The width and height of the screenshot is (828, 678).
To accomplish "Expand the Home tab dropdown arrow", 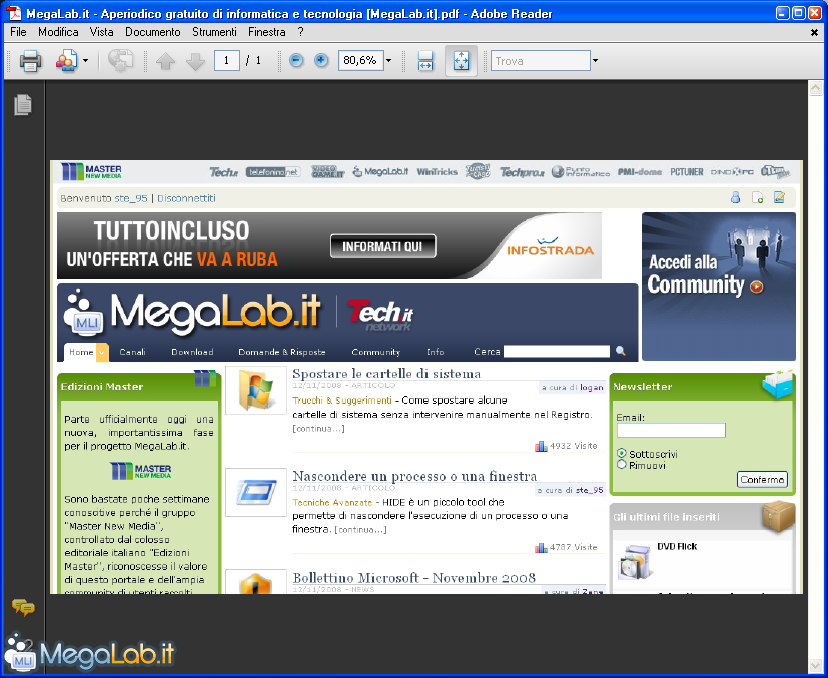I will [102, 353].
